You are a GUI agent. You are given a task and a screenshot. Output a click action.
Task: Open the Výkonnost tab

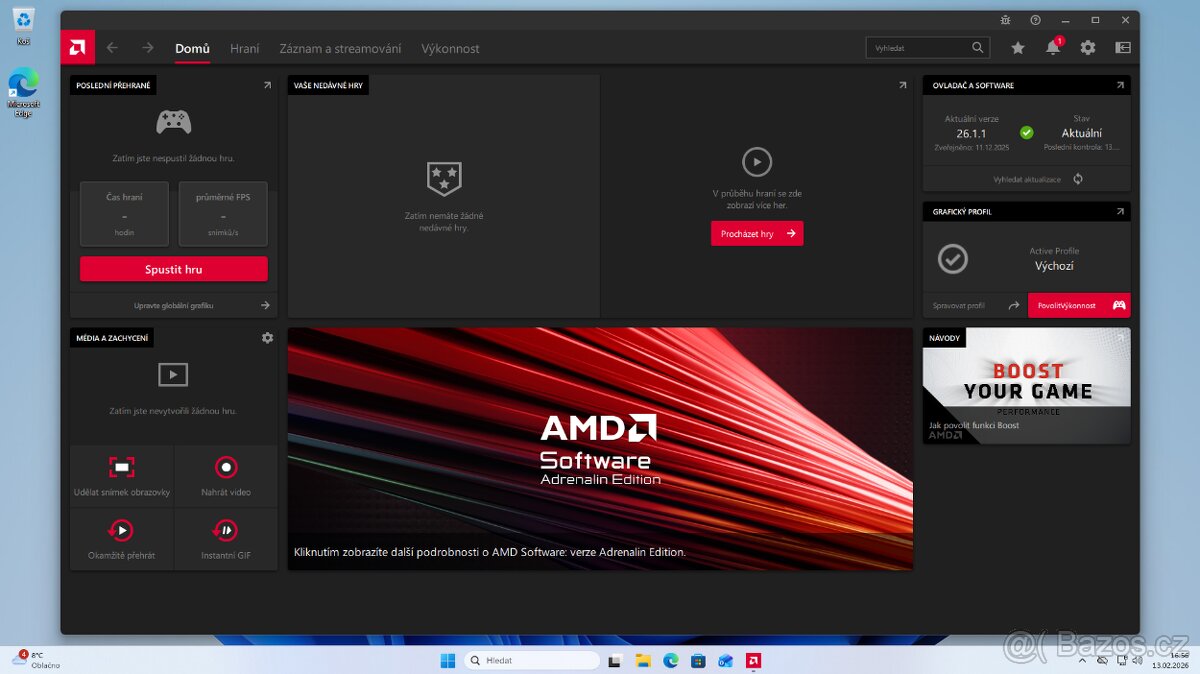[450, 48]
